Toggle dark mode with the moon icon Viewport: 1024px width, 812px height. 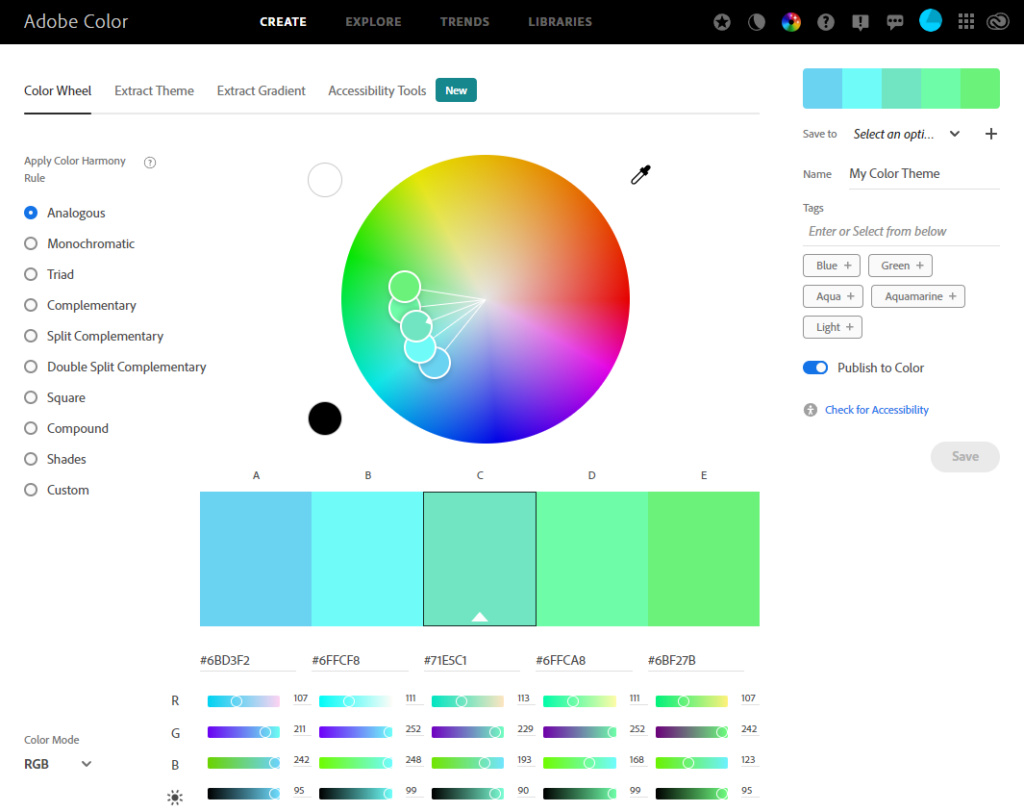[x=756, y=22]
